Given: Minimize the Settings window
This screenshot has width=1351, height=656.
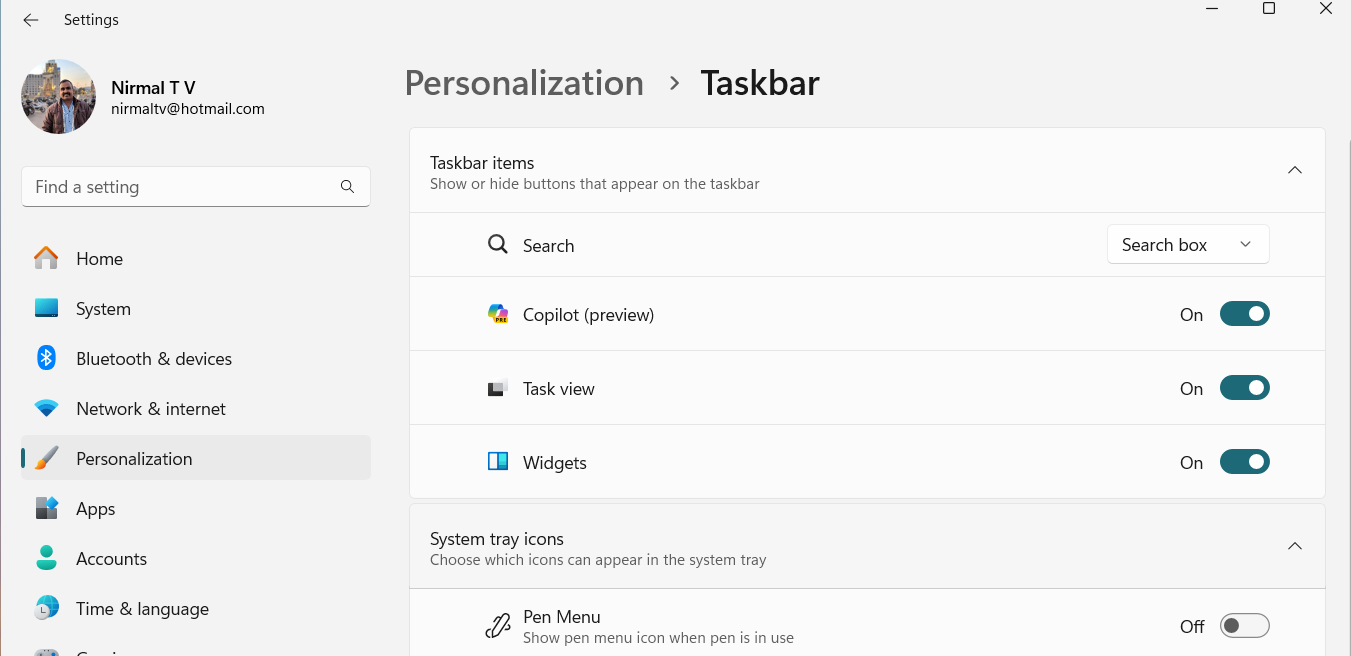Looking at the screenshot, I should coord(1212,9).
